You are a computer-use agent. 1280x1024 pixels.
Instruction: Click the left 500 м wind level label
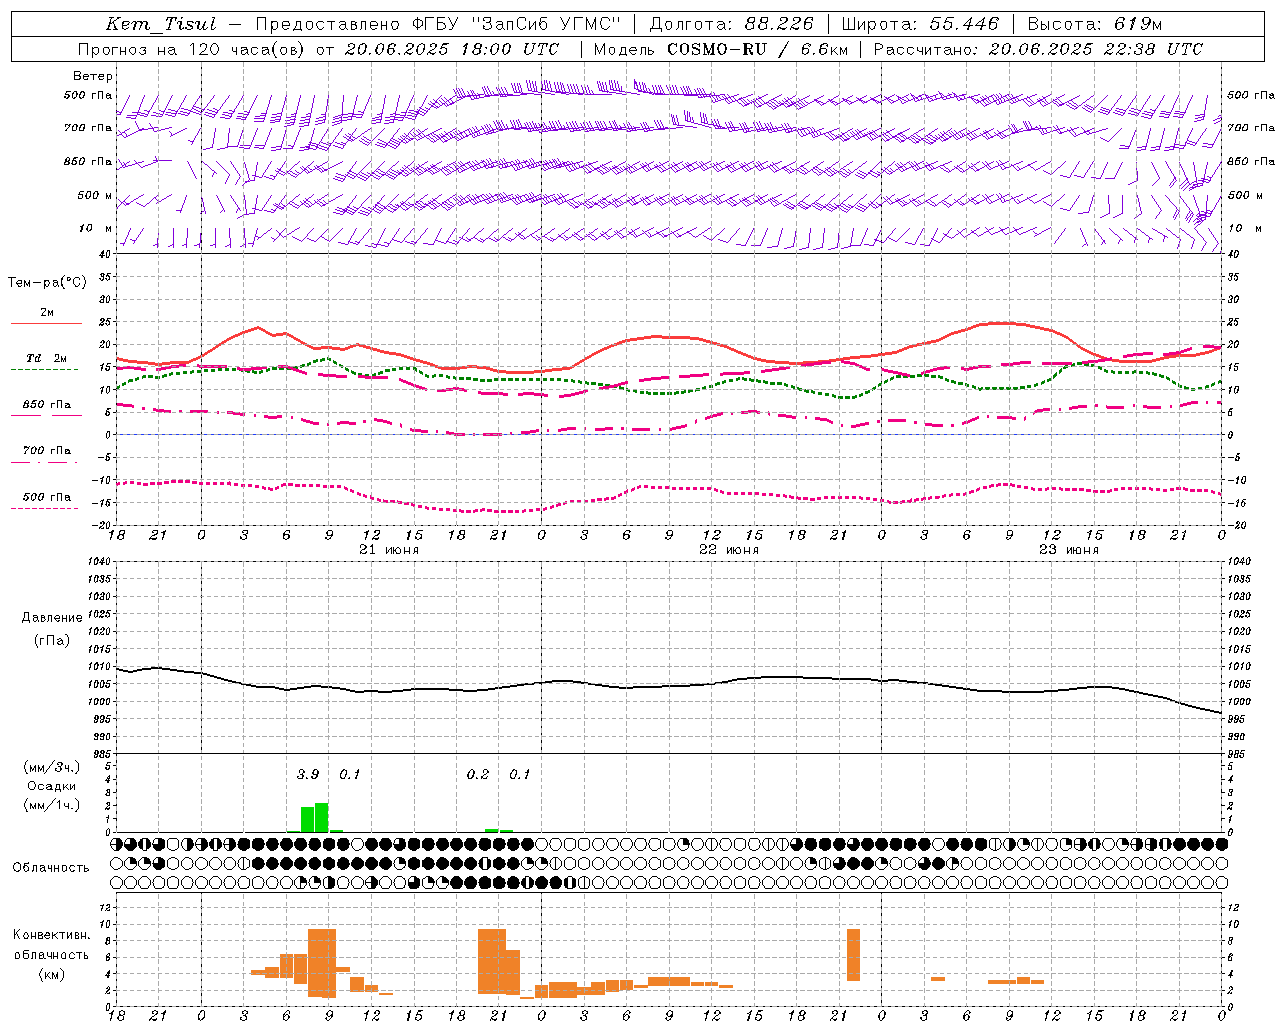coord(95,195)
